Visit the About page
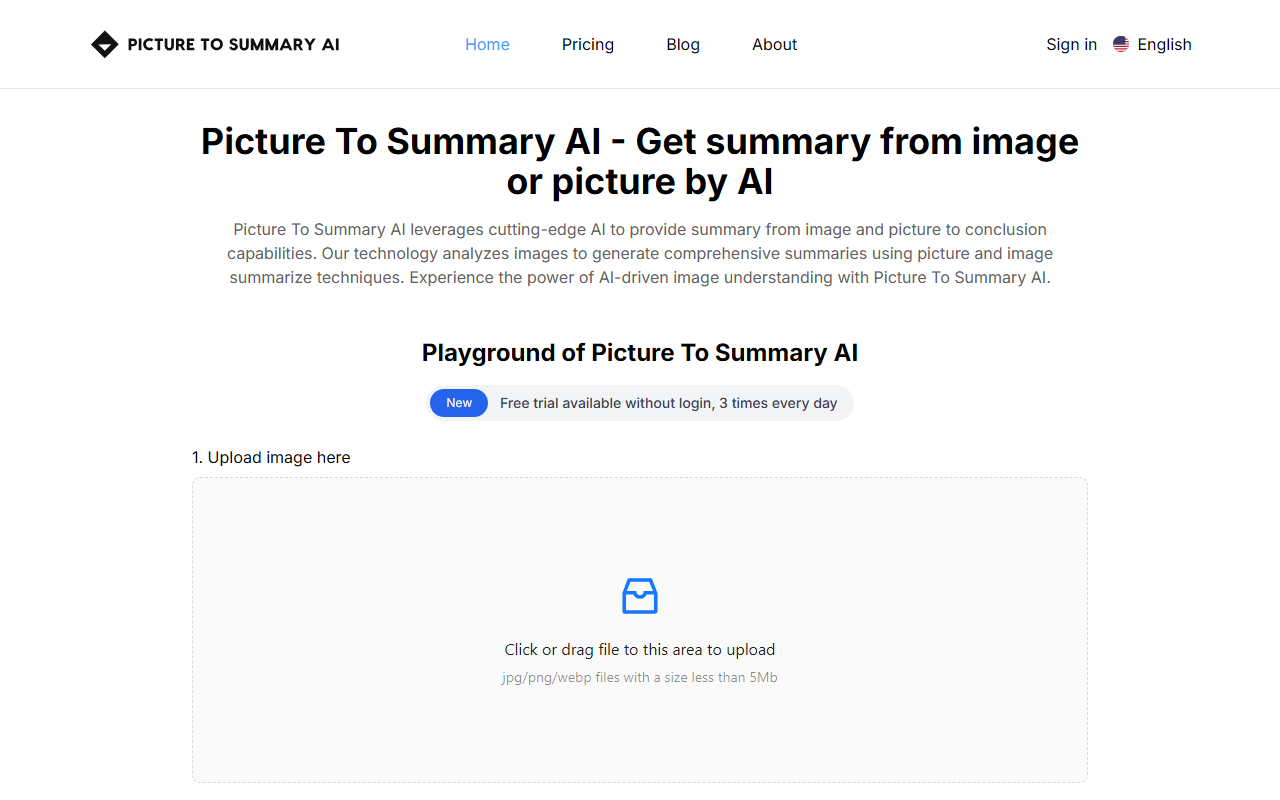This screenshot has height=800, width=1280. click(775, 44)
